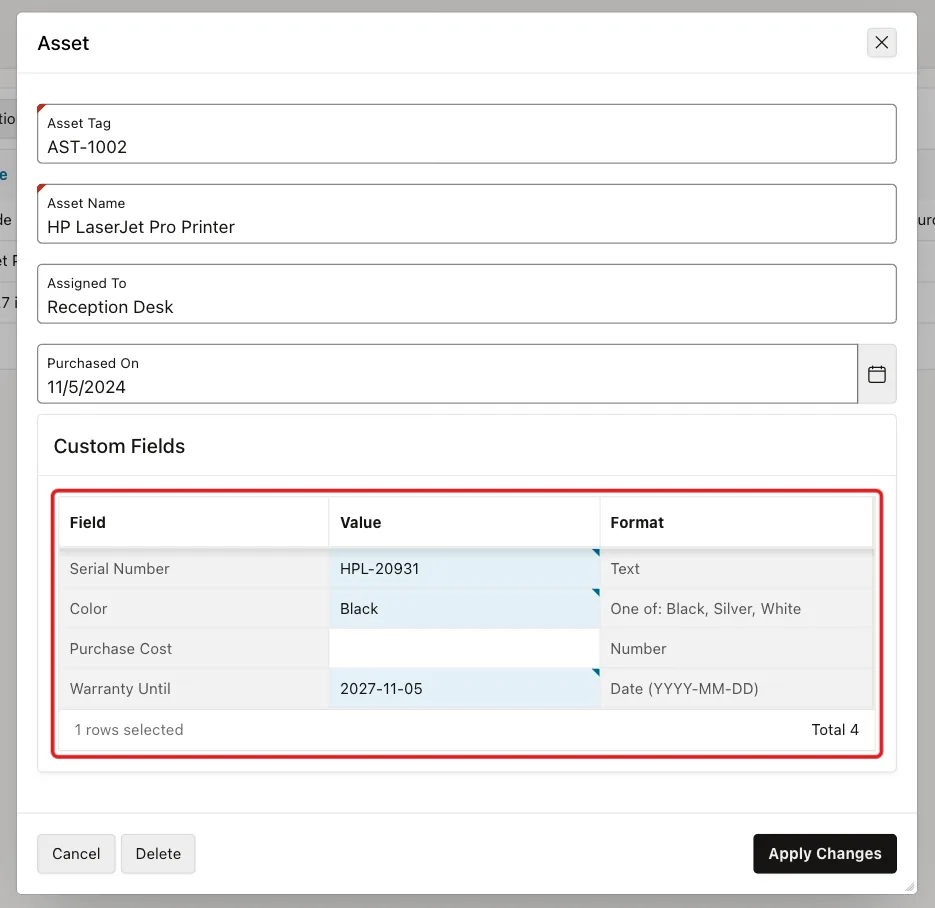Select the Format column header

[736, 522]
